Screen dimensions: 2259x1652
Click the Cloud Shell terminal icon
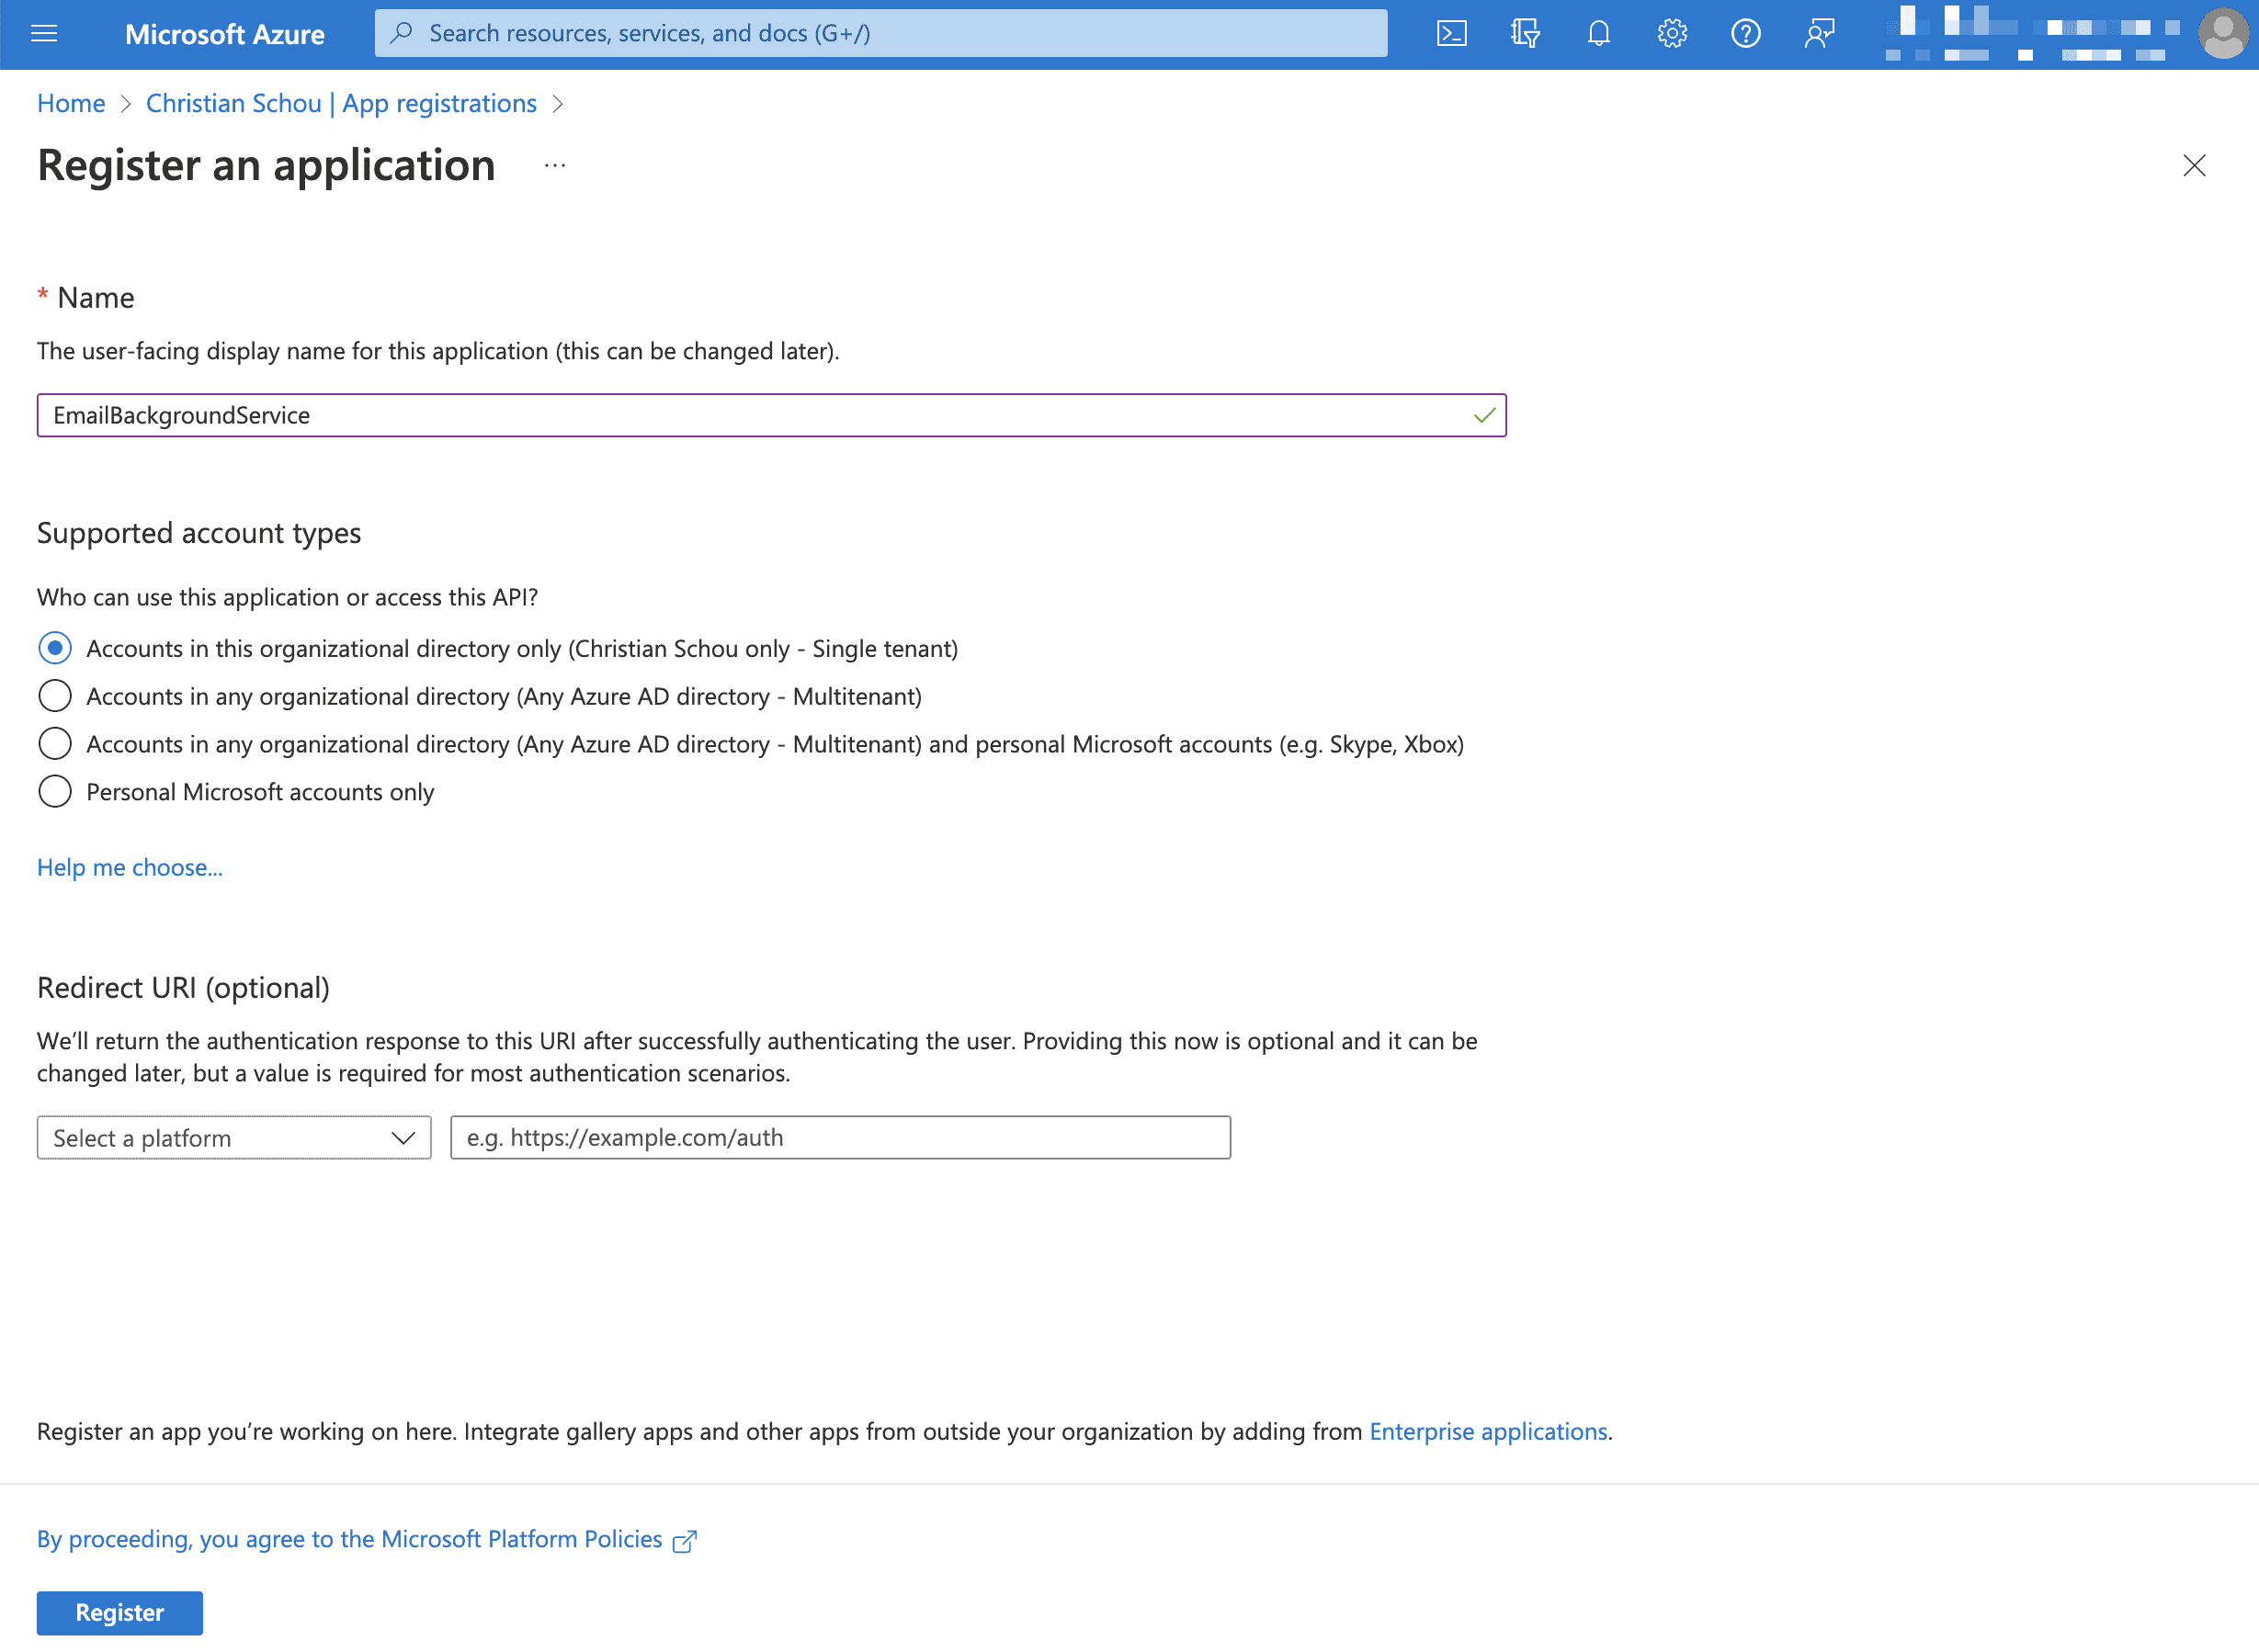coord(1452,33)
